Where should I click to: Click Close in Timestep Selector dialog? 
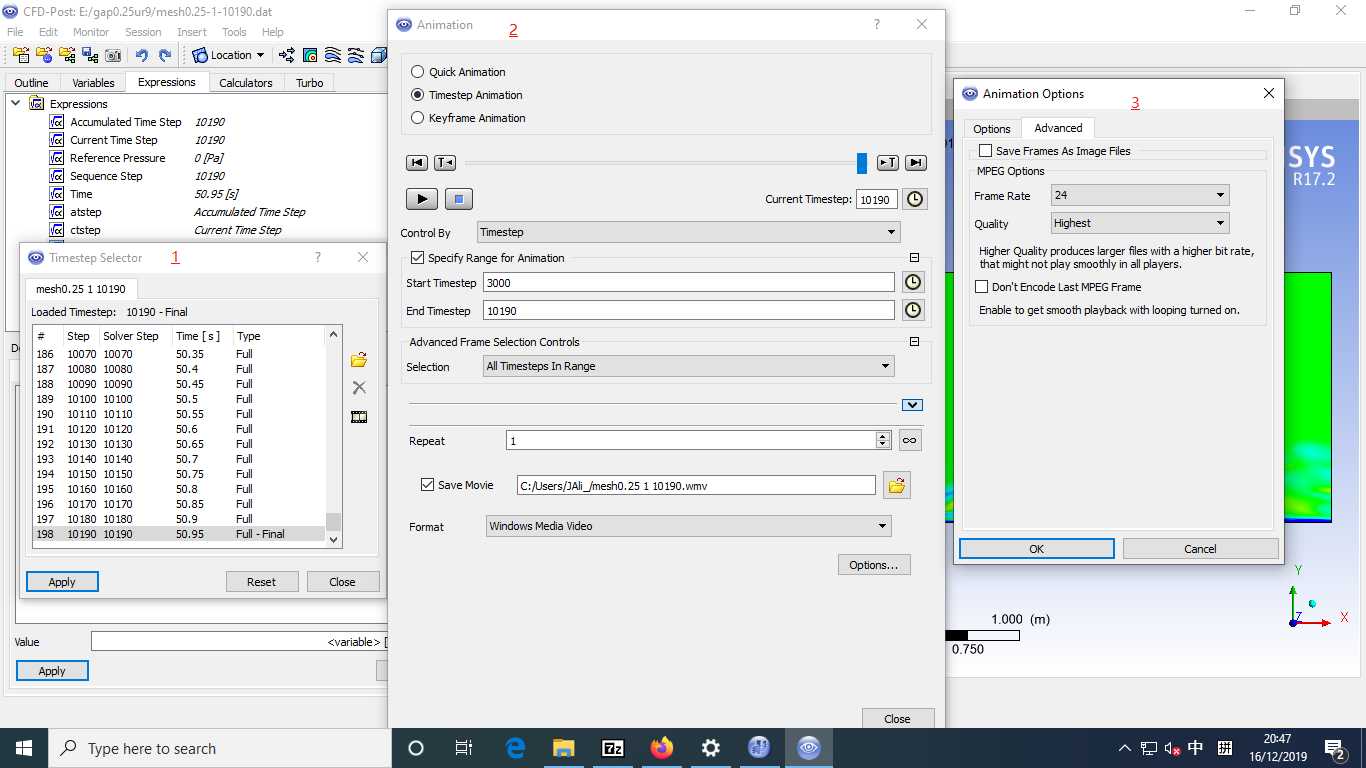342,582
